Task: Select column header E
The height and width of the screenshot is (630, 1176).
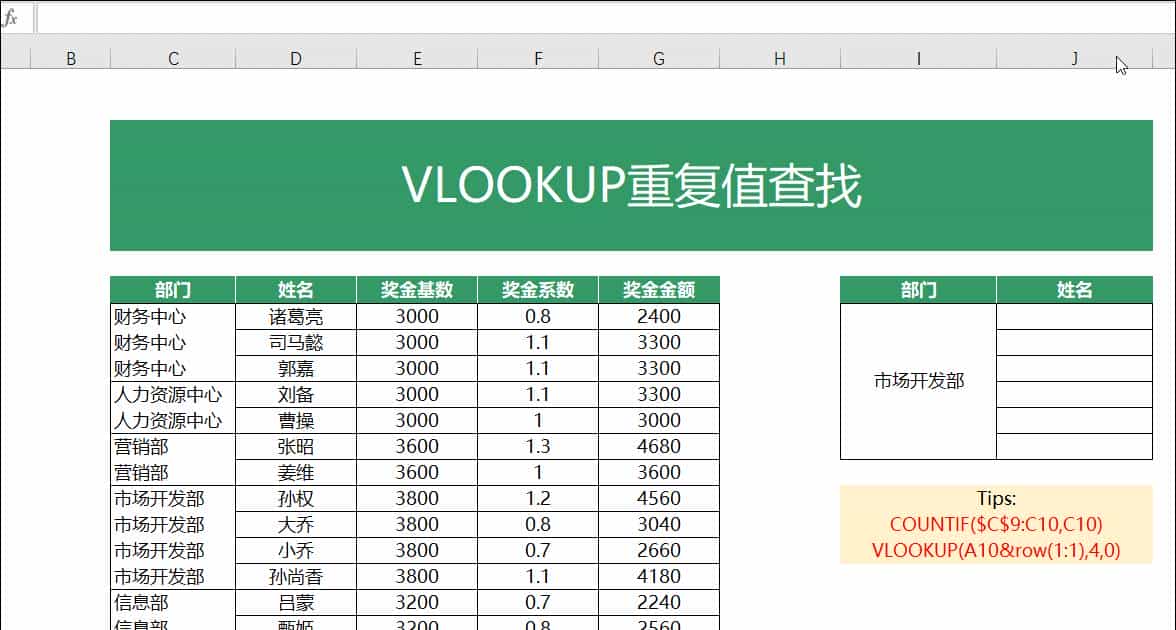Action: tap(417, 58)
